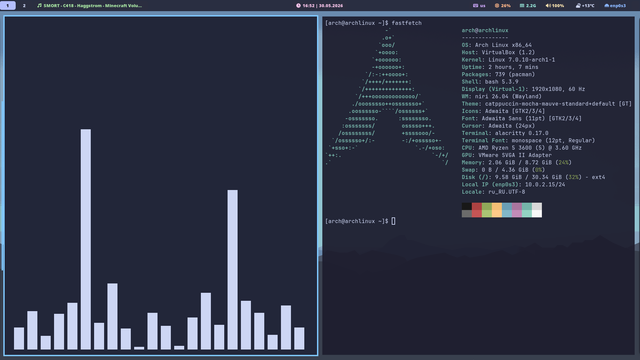This screenshot has width=640, height=360.
Task: Click the 'Disk (/): 9.58 GiB' line
Action: point(533,177)
